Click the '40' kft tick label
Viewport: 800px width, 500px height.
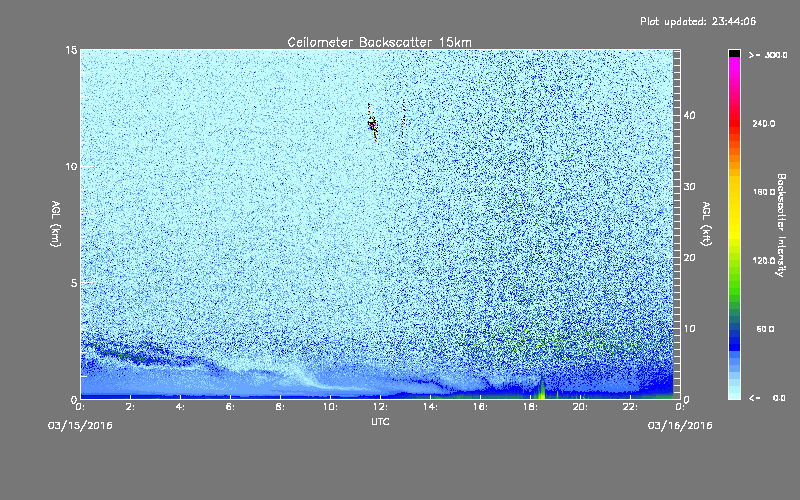click(689, 115)
